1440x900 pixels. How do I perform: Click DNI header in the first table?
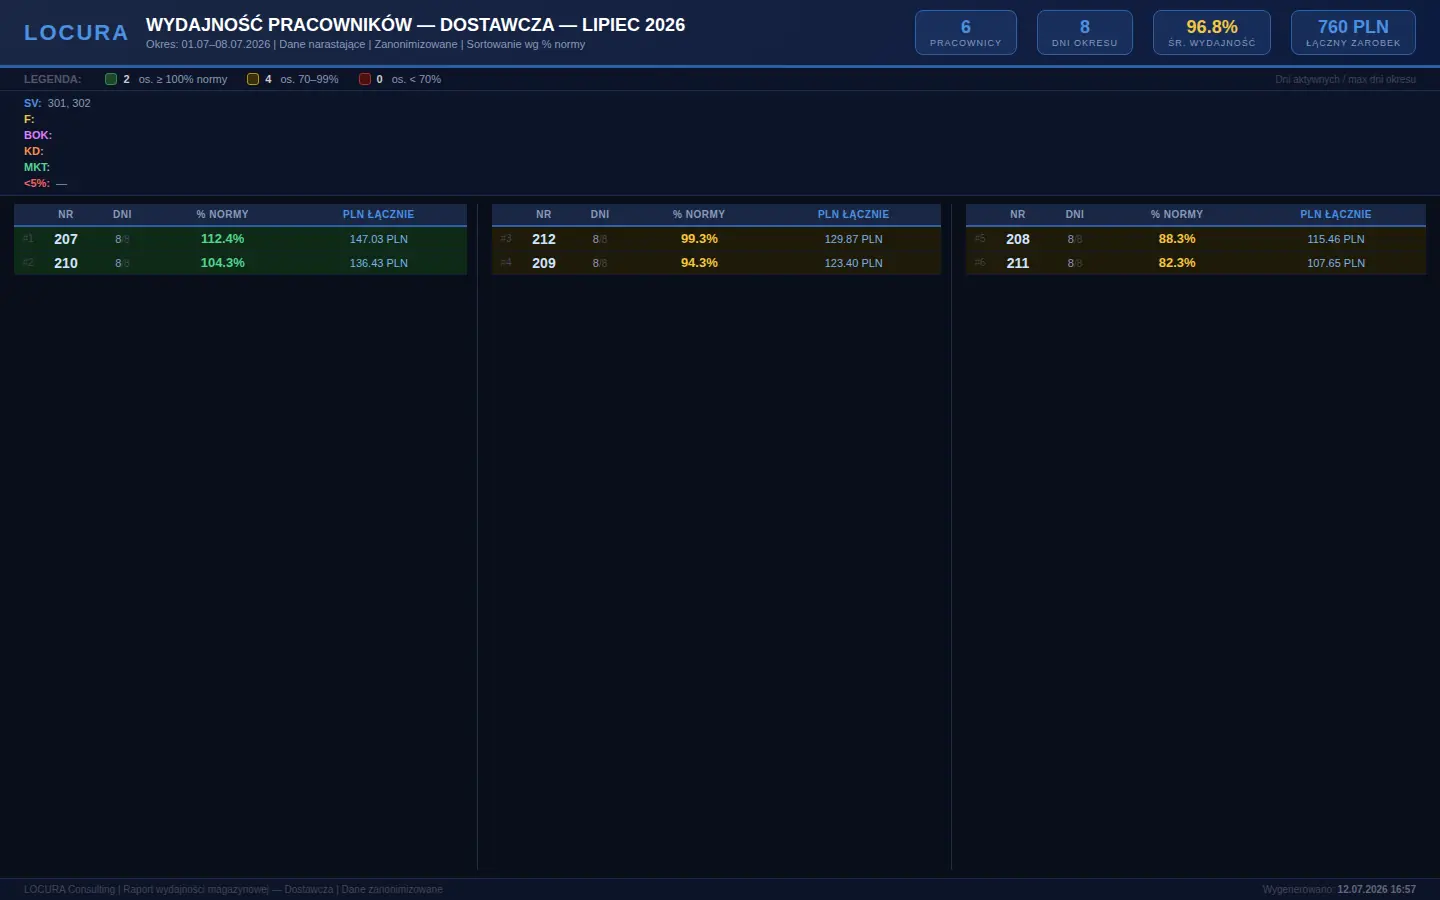pyautogui.click(x=122, y=214)
